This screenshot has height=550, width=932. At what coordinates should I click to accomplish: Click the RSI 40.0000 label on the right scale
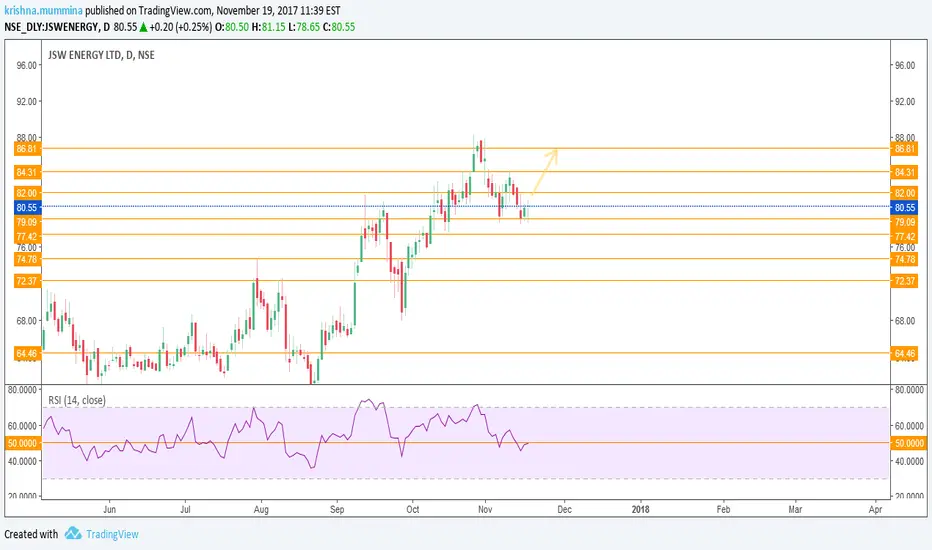909,461
